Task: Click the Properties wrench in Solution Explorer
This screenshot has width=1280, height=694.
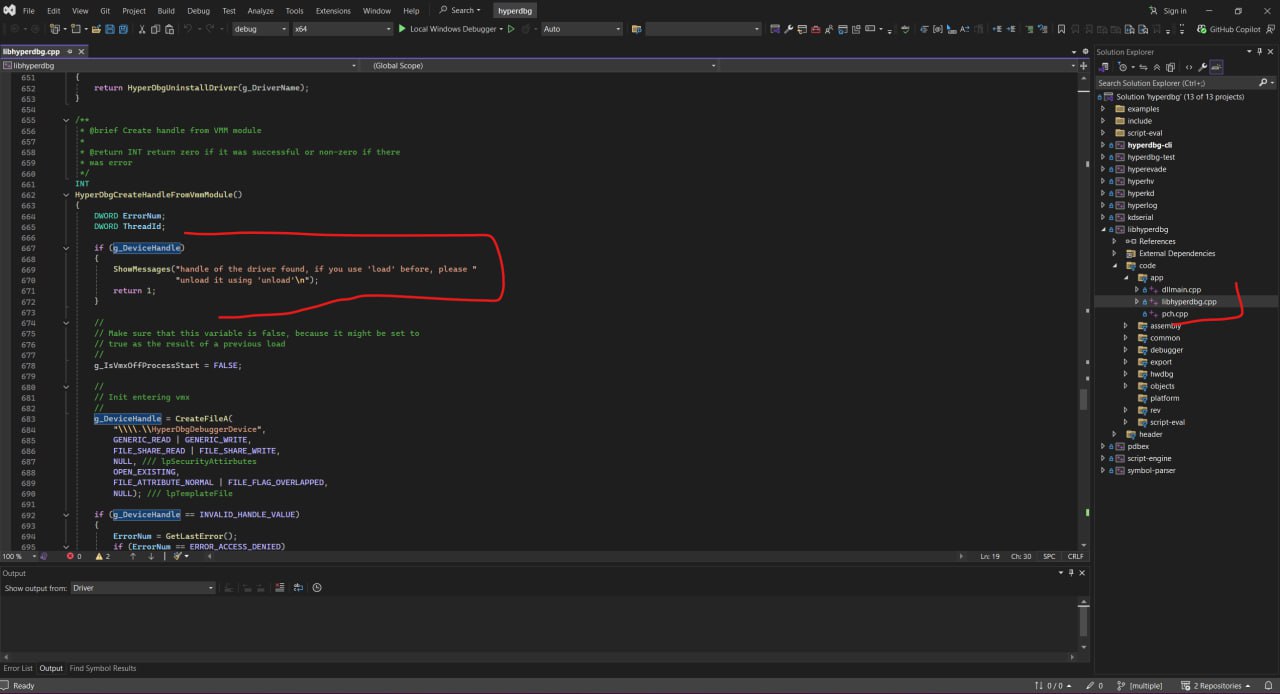Action: coord(1203,67)
